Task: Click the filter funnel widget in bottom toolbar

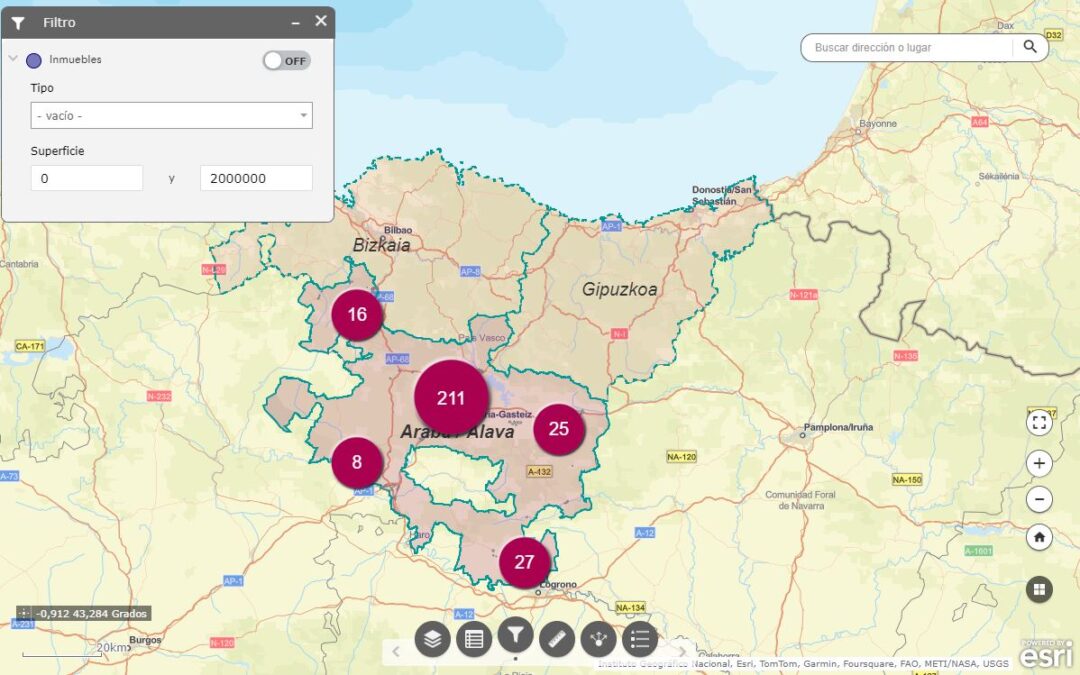Action: [x=515, y=634]
